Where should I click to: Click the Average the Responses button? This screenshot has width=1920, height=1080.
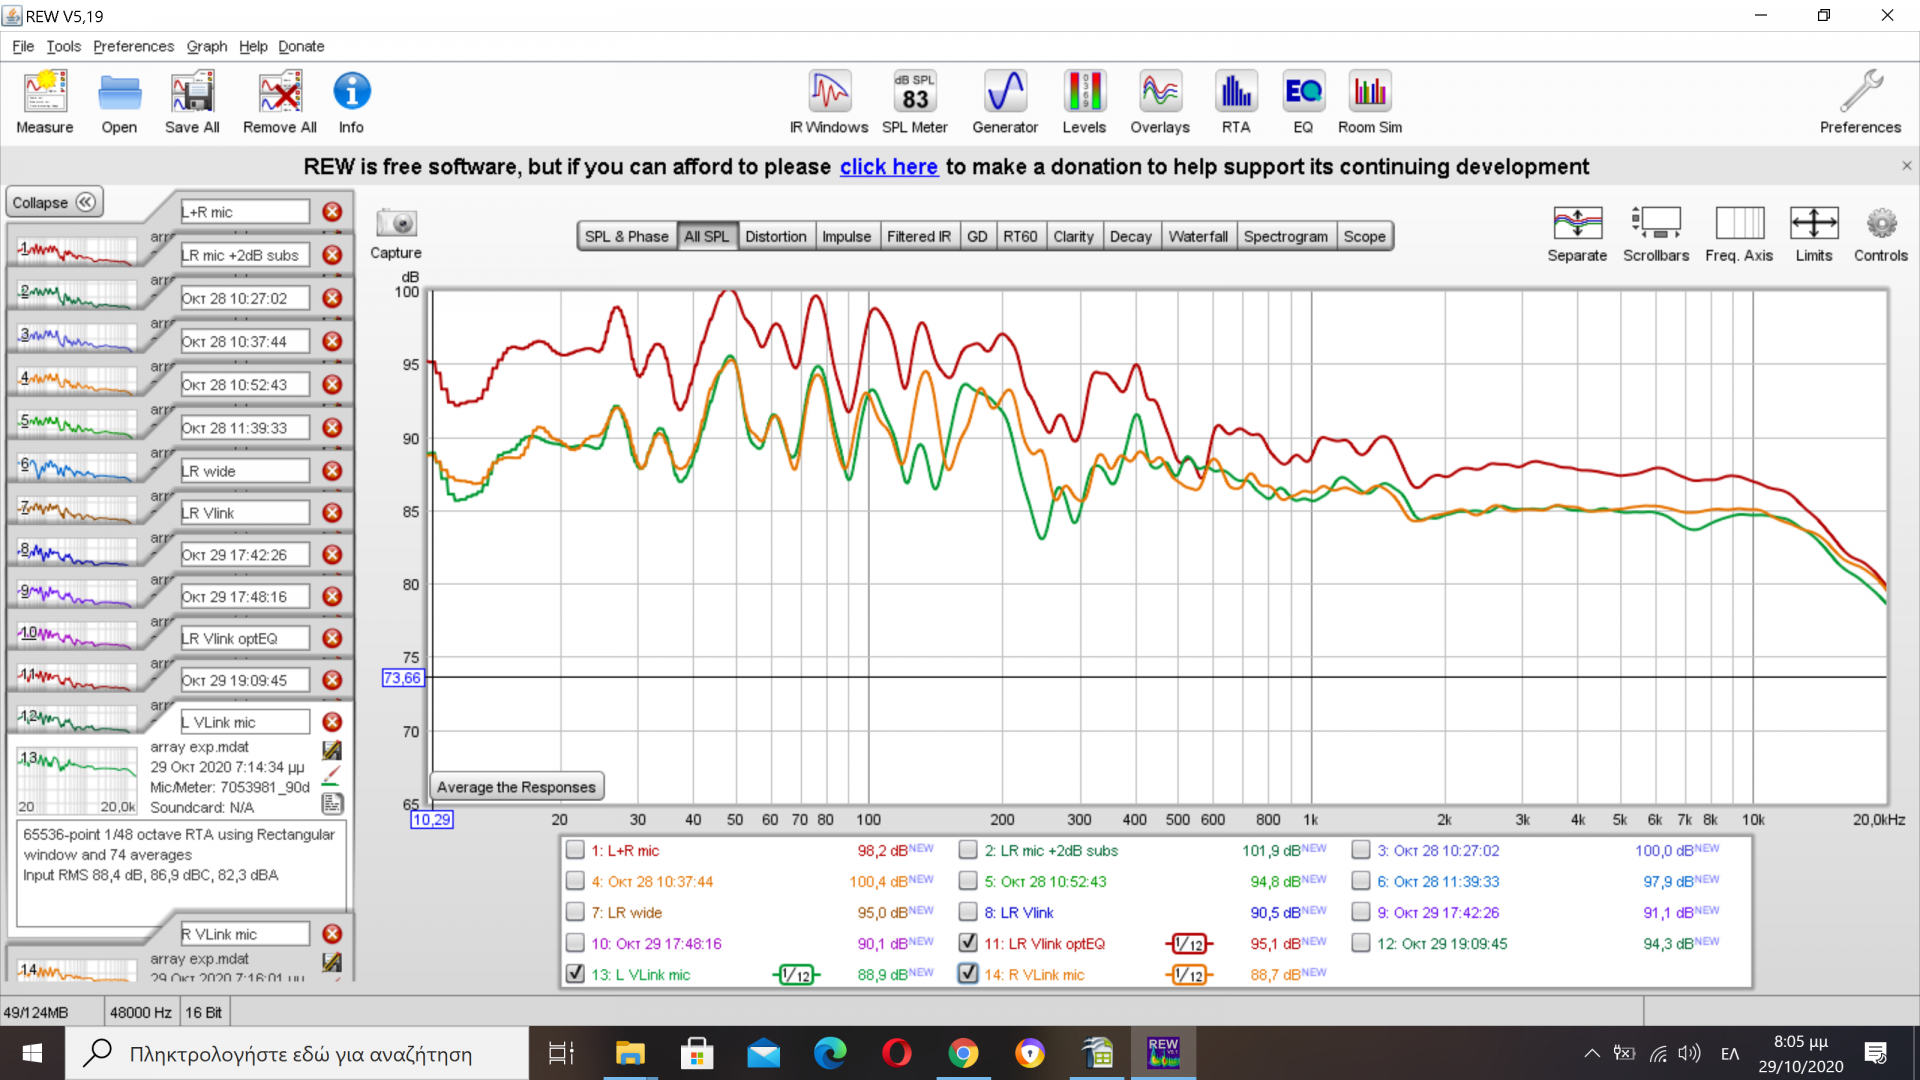516,787
